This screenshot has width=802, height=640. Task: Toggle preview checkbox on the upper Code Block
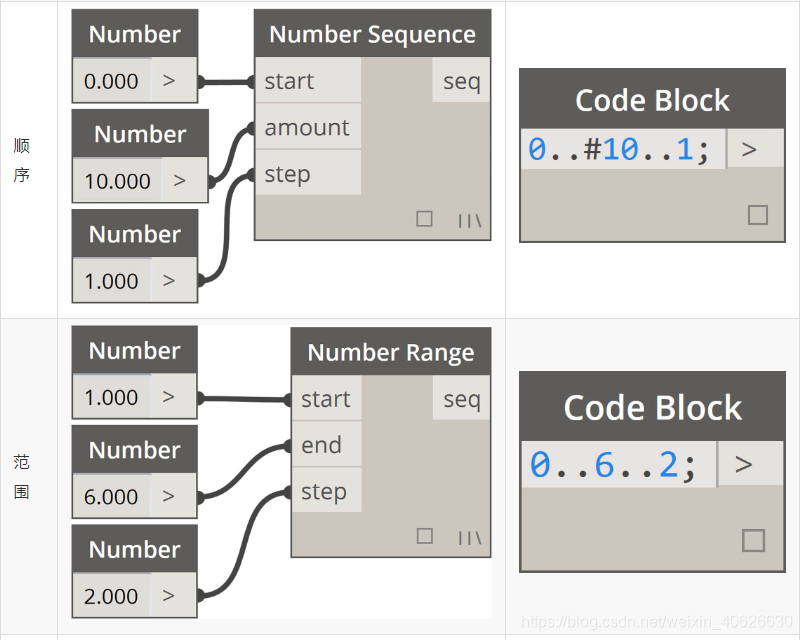pos(757,214)
